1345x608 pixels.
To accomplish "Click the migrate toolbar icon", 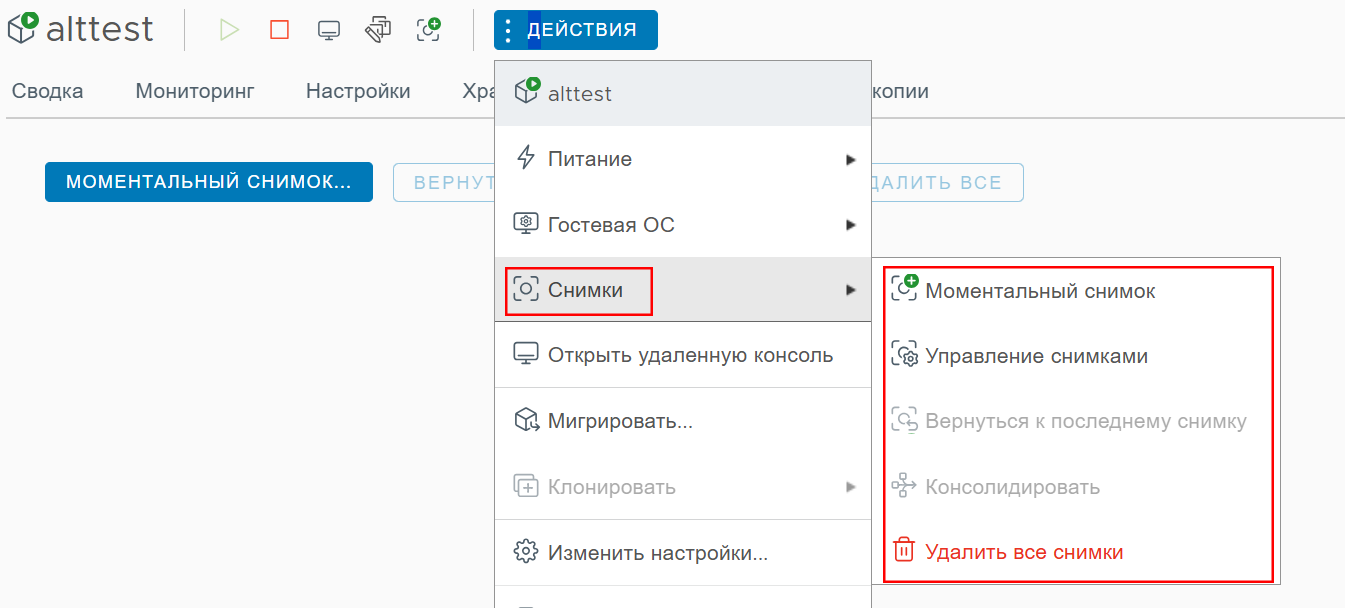I will 378,30.
